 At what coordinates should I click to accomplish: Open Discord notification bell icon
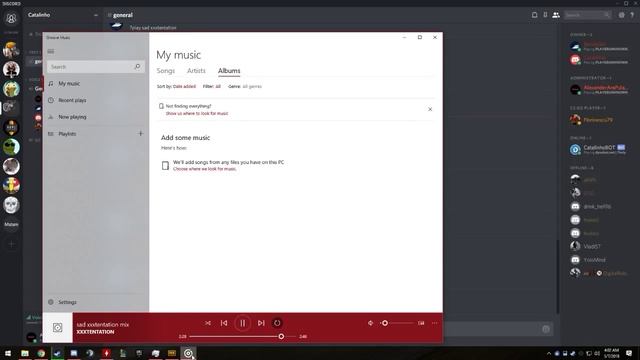pos(534,15)
